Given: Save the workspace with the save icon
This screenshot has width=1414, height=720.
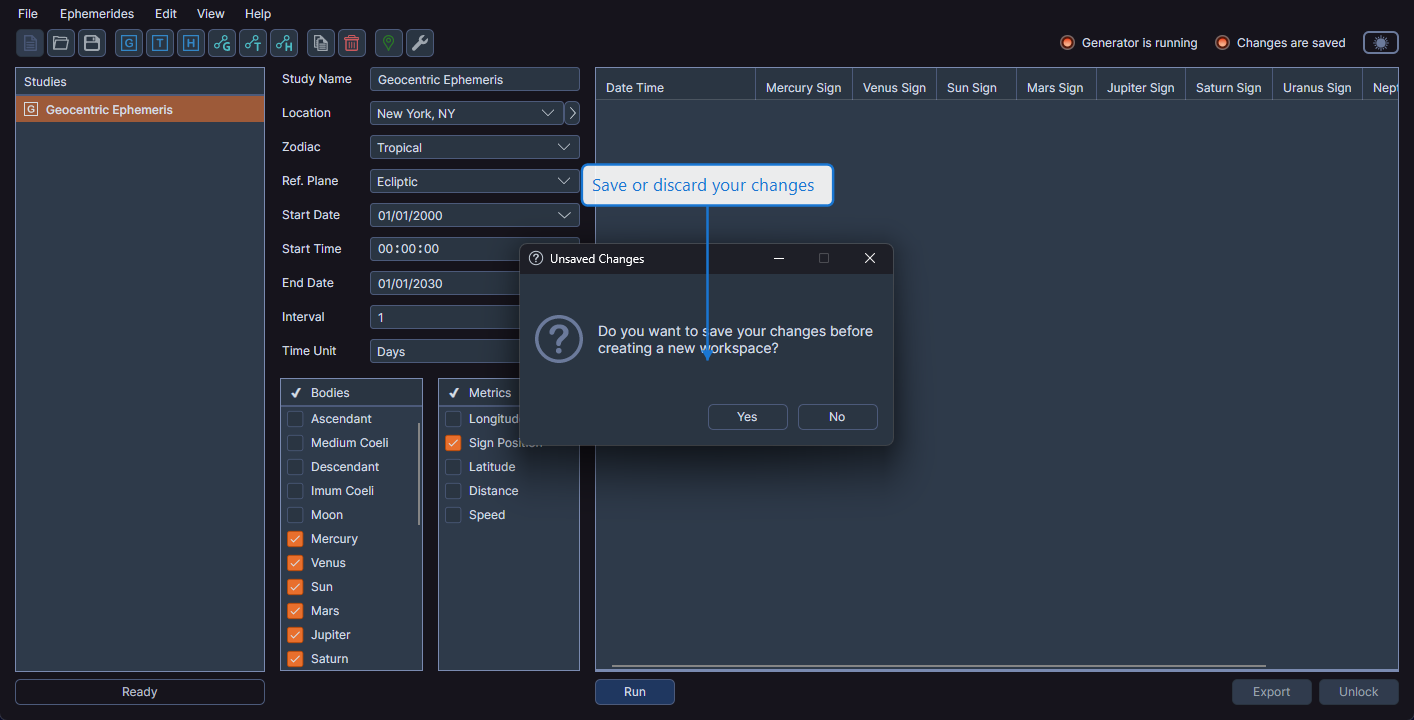Looking at the screenshot, I should 90,43.
